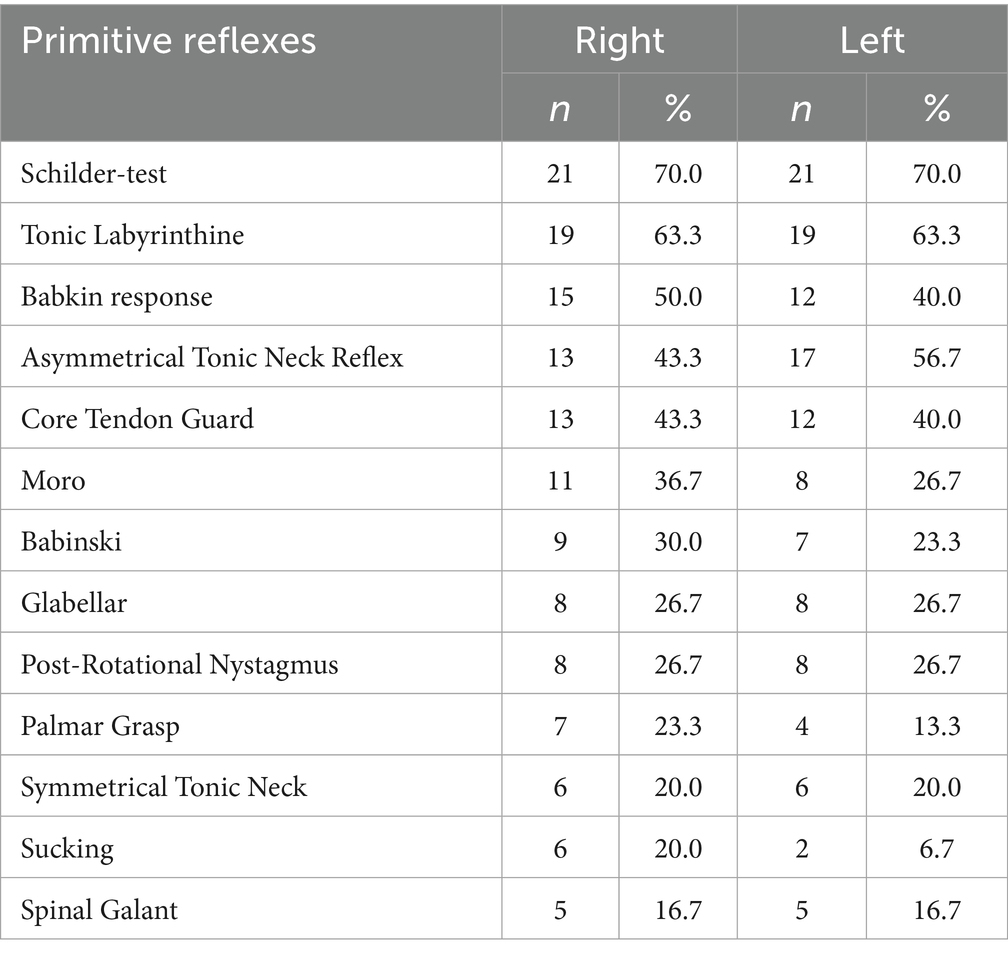Click the Spinal Galant row label
1008x957 pixels.
coord(99,910)
